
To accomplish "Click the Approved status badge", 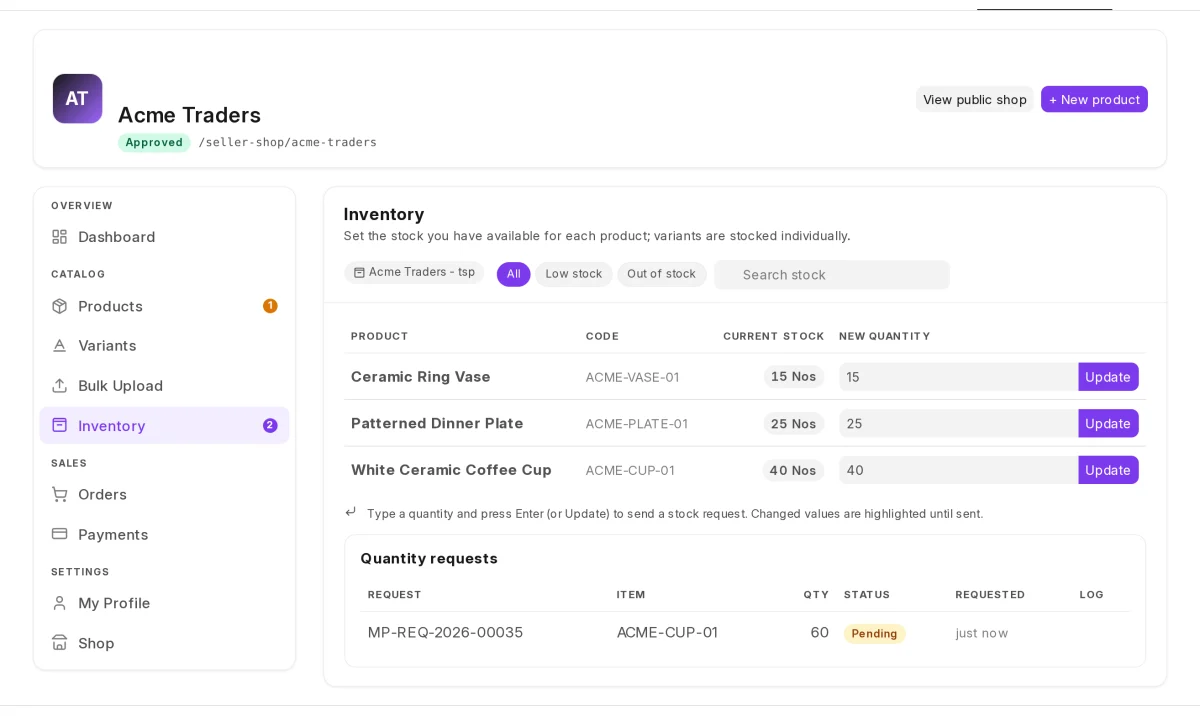I will coord(154,143).
